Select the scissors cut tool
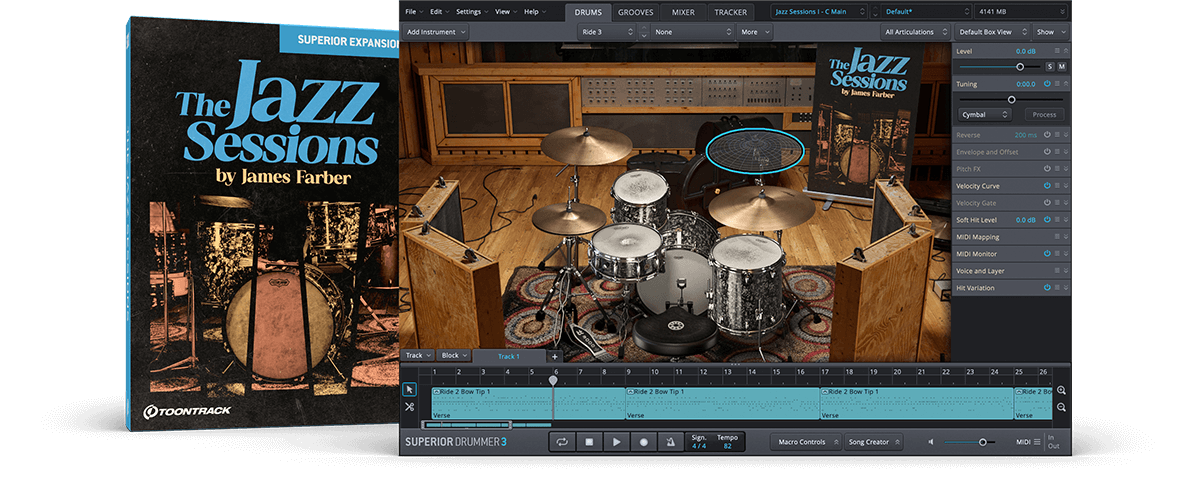The width and height of the screenshot is (1200, 488). 410,407
